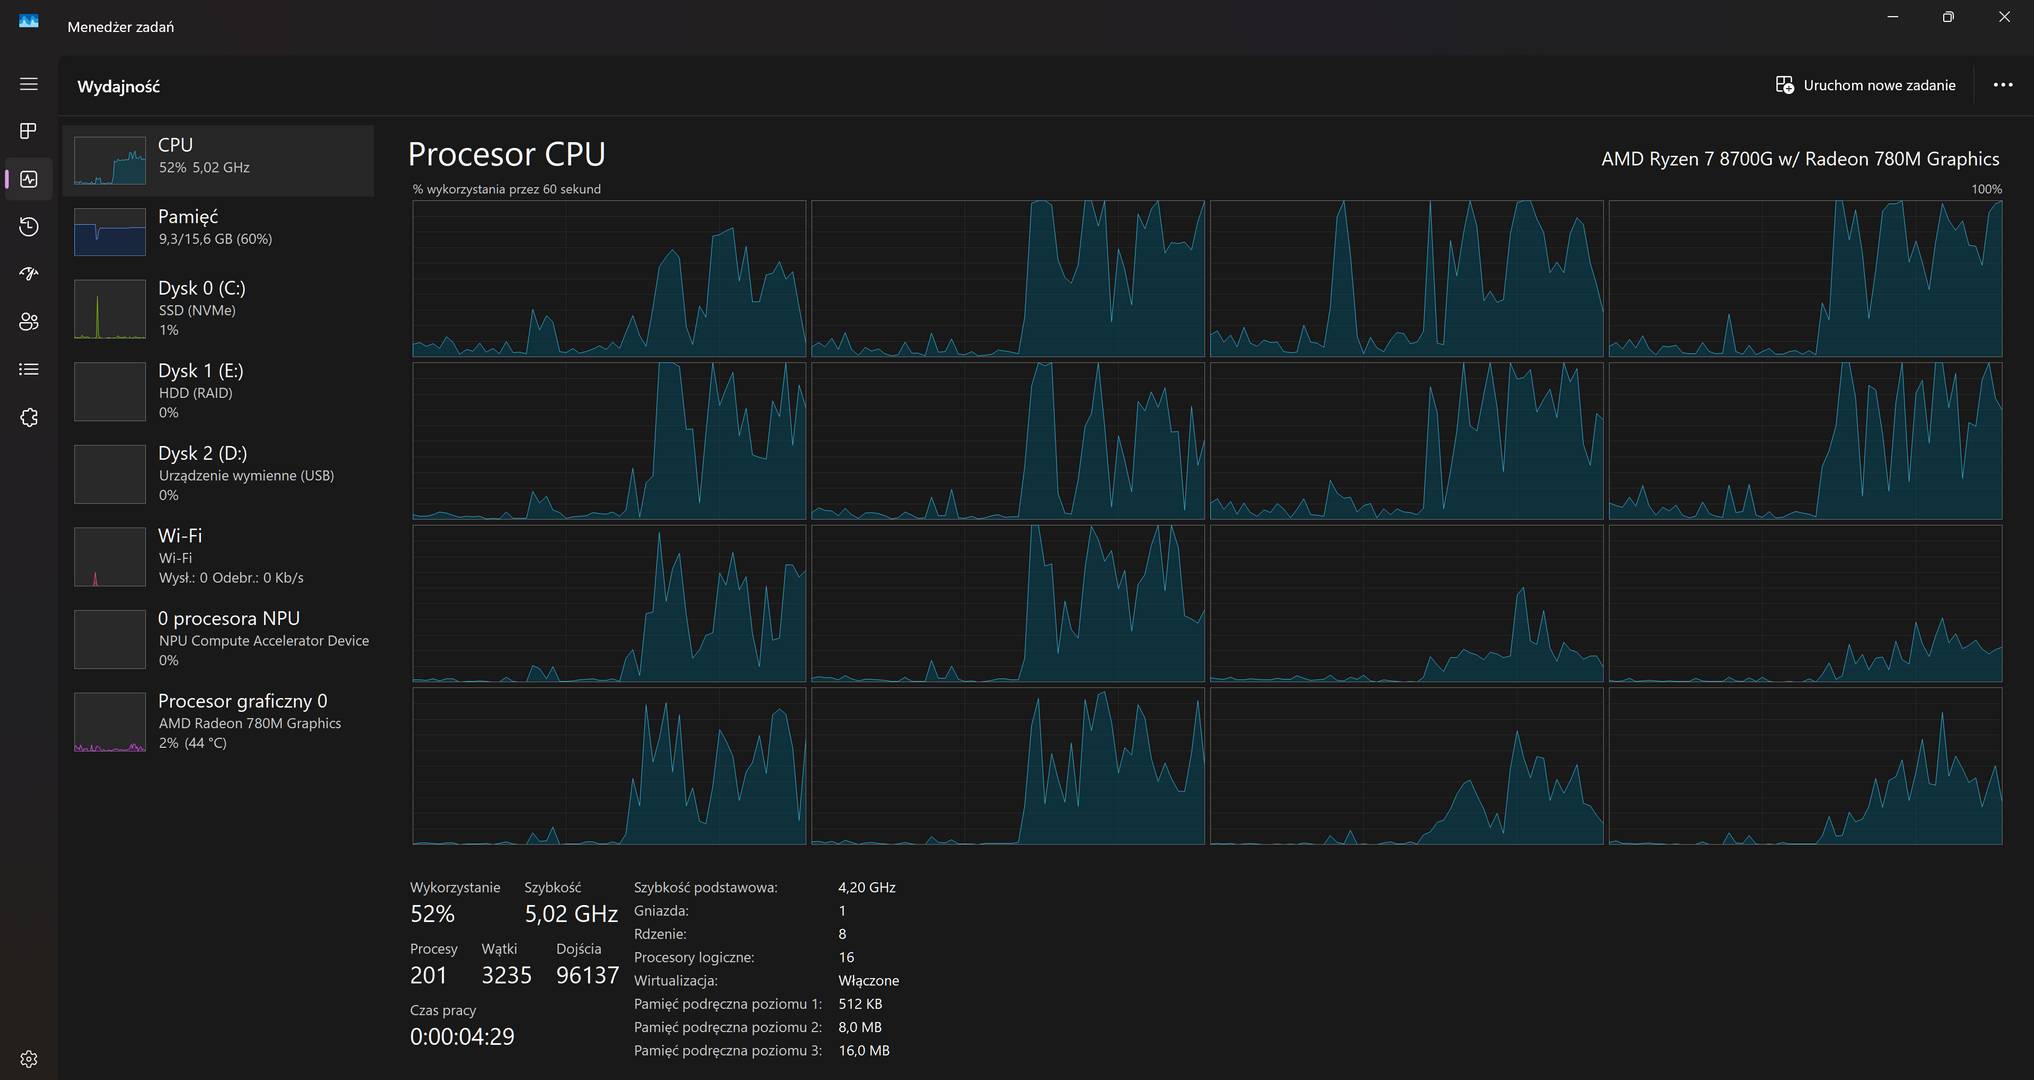
Task: Select Dysk 1 (E:) entry
Action: [218, 391]
